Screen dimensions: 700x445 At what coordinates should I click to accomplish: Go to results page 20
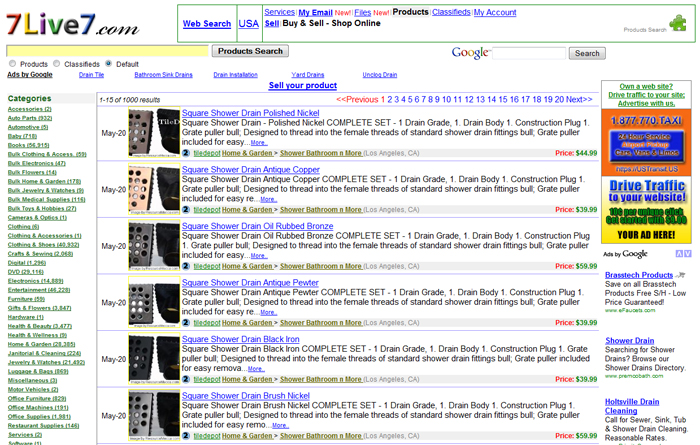[x=559, y=100]
